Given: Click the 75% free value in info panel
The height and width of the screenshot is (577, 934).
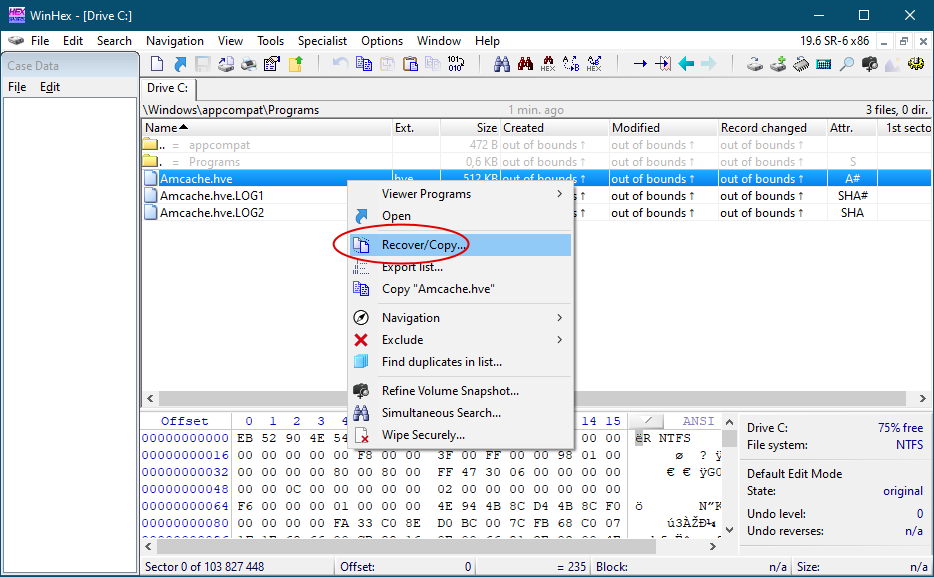Looking at the screenshot, I should 900,428.
